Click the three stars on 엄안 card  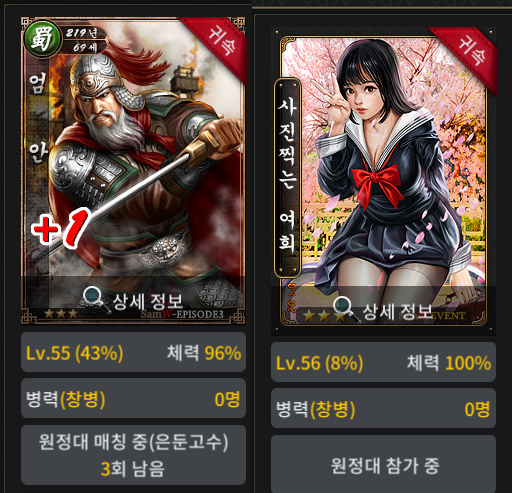60,314
